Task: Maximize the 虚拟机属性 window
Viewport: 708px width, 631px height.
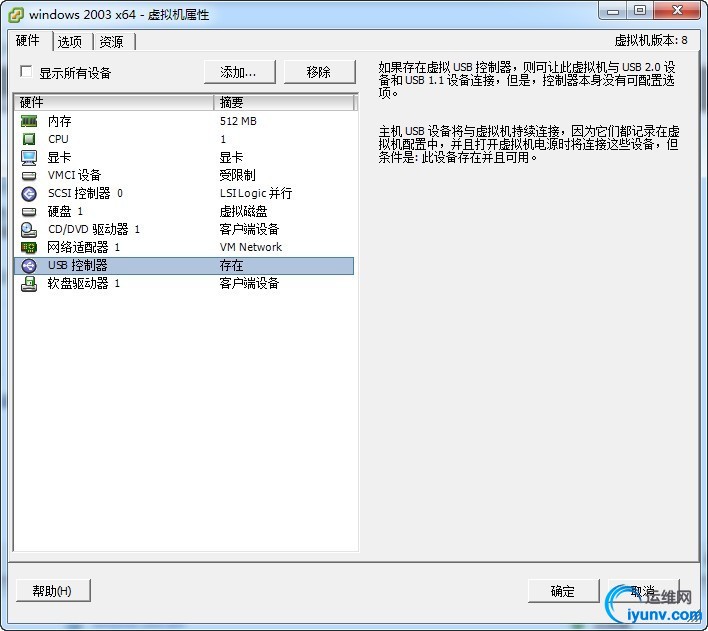Action: pyautogui.click(x=639, y=11)
